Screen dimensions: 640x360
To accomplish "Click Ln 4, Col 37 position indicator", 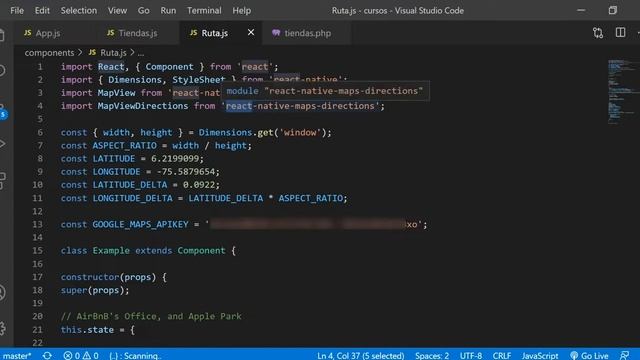I will click(360, 356).
